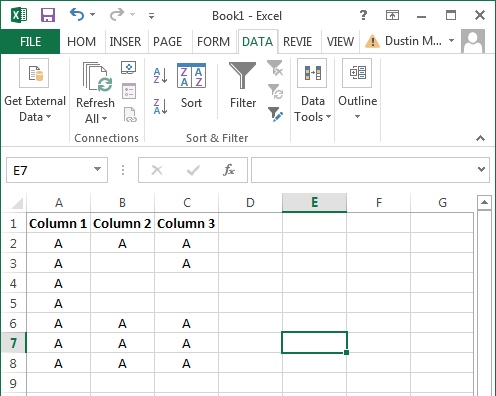The height and width of the screenshot is (396, 496).
Task: Expand the formula bar
Action: (x=481, y=169)
